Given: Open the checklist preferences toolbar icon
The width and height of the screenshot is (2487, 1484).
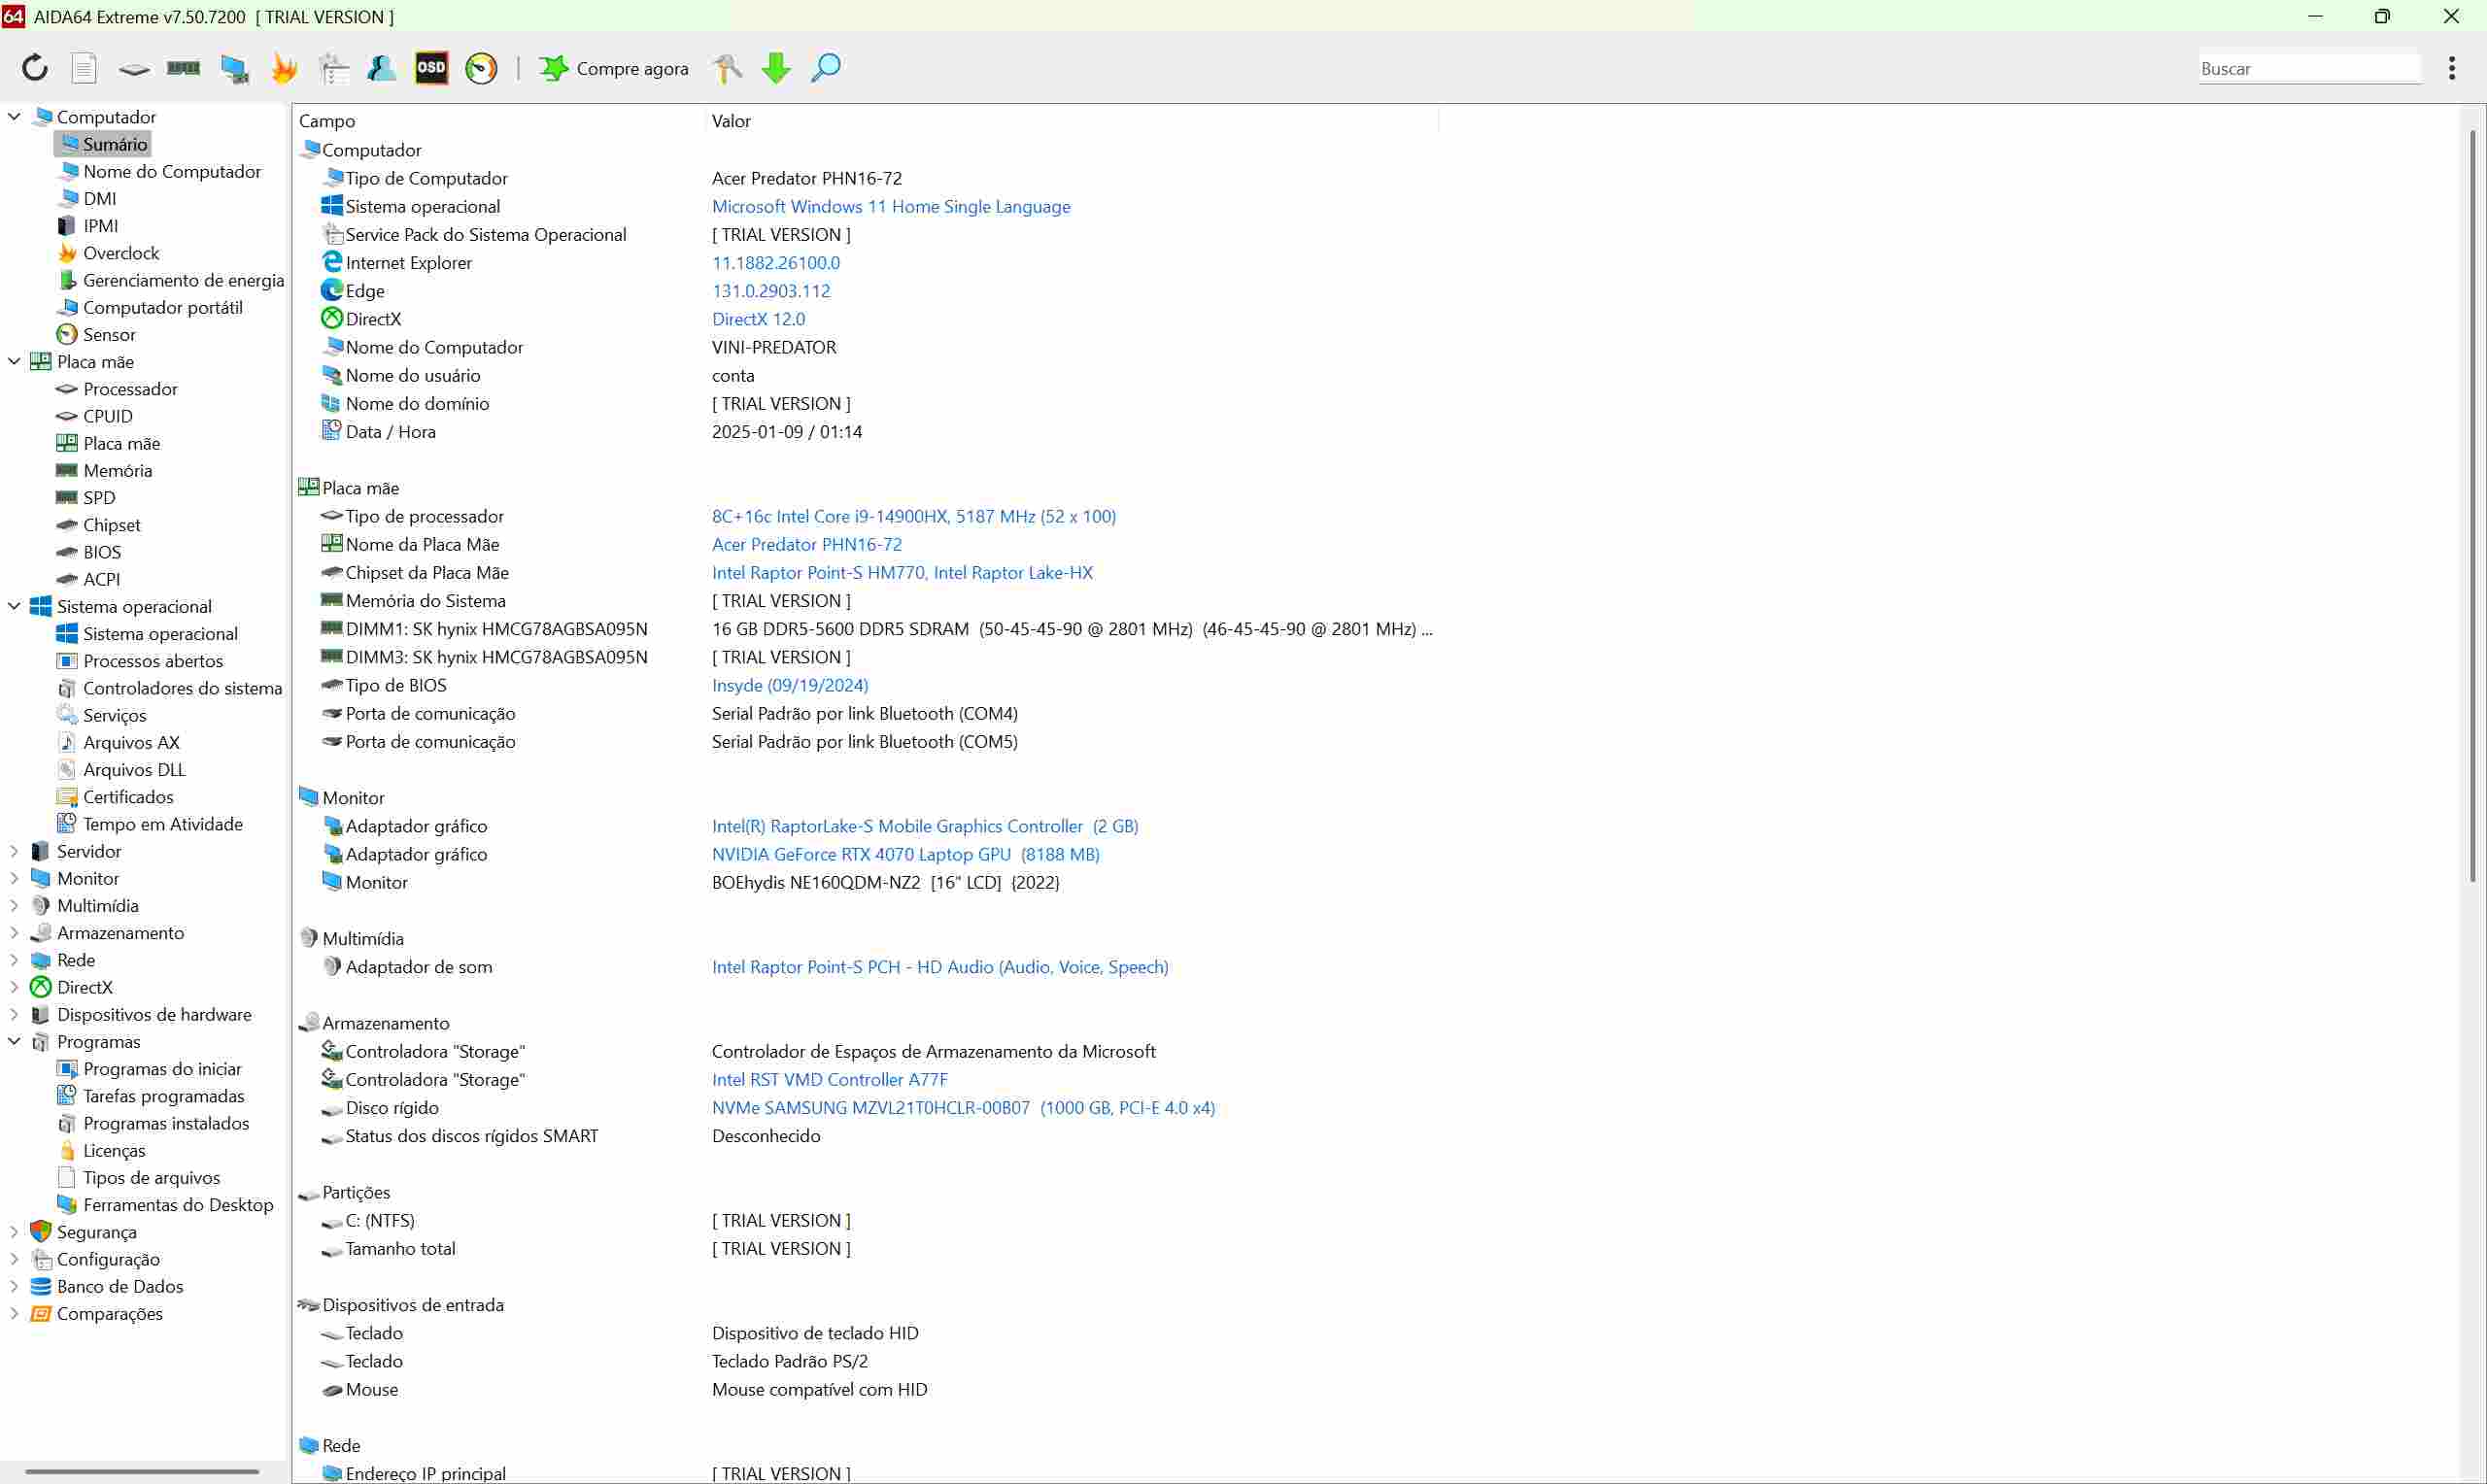Looking at the screenshot, I should 334,68.
